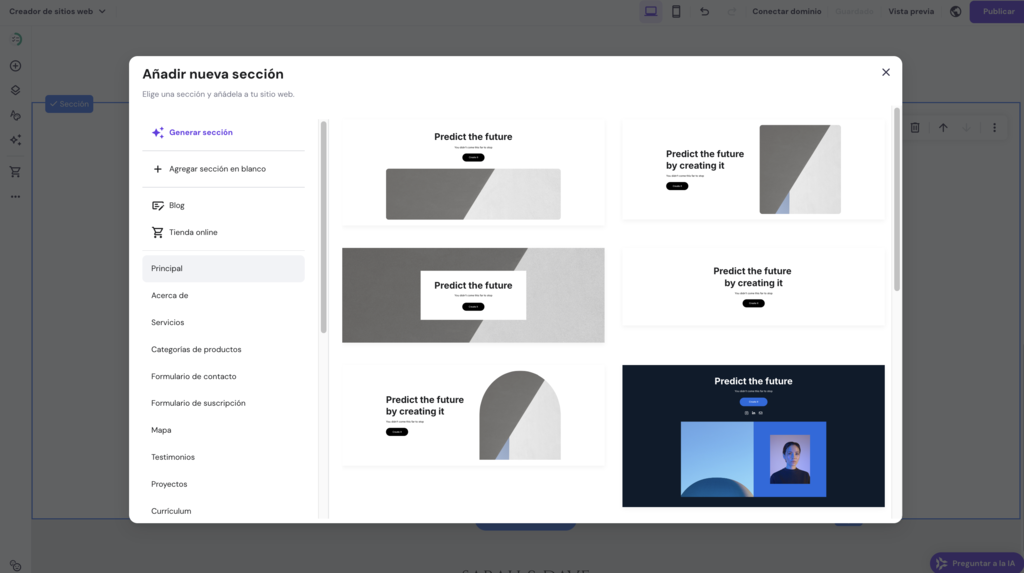The width and height of the screenshot is (1024, 573).
Task: Open the layers icon in left sidebar
Action: (16, 90)
